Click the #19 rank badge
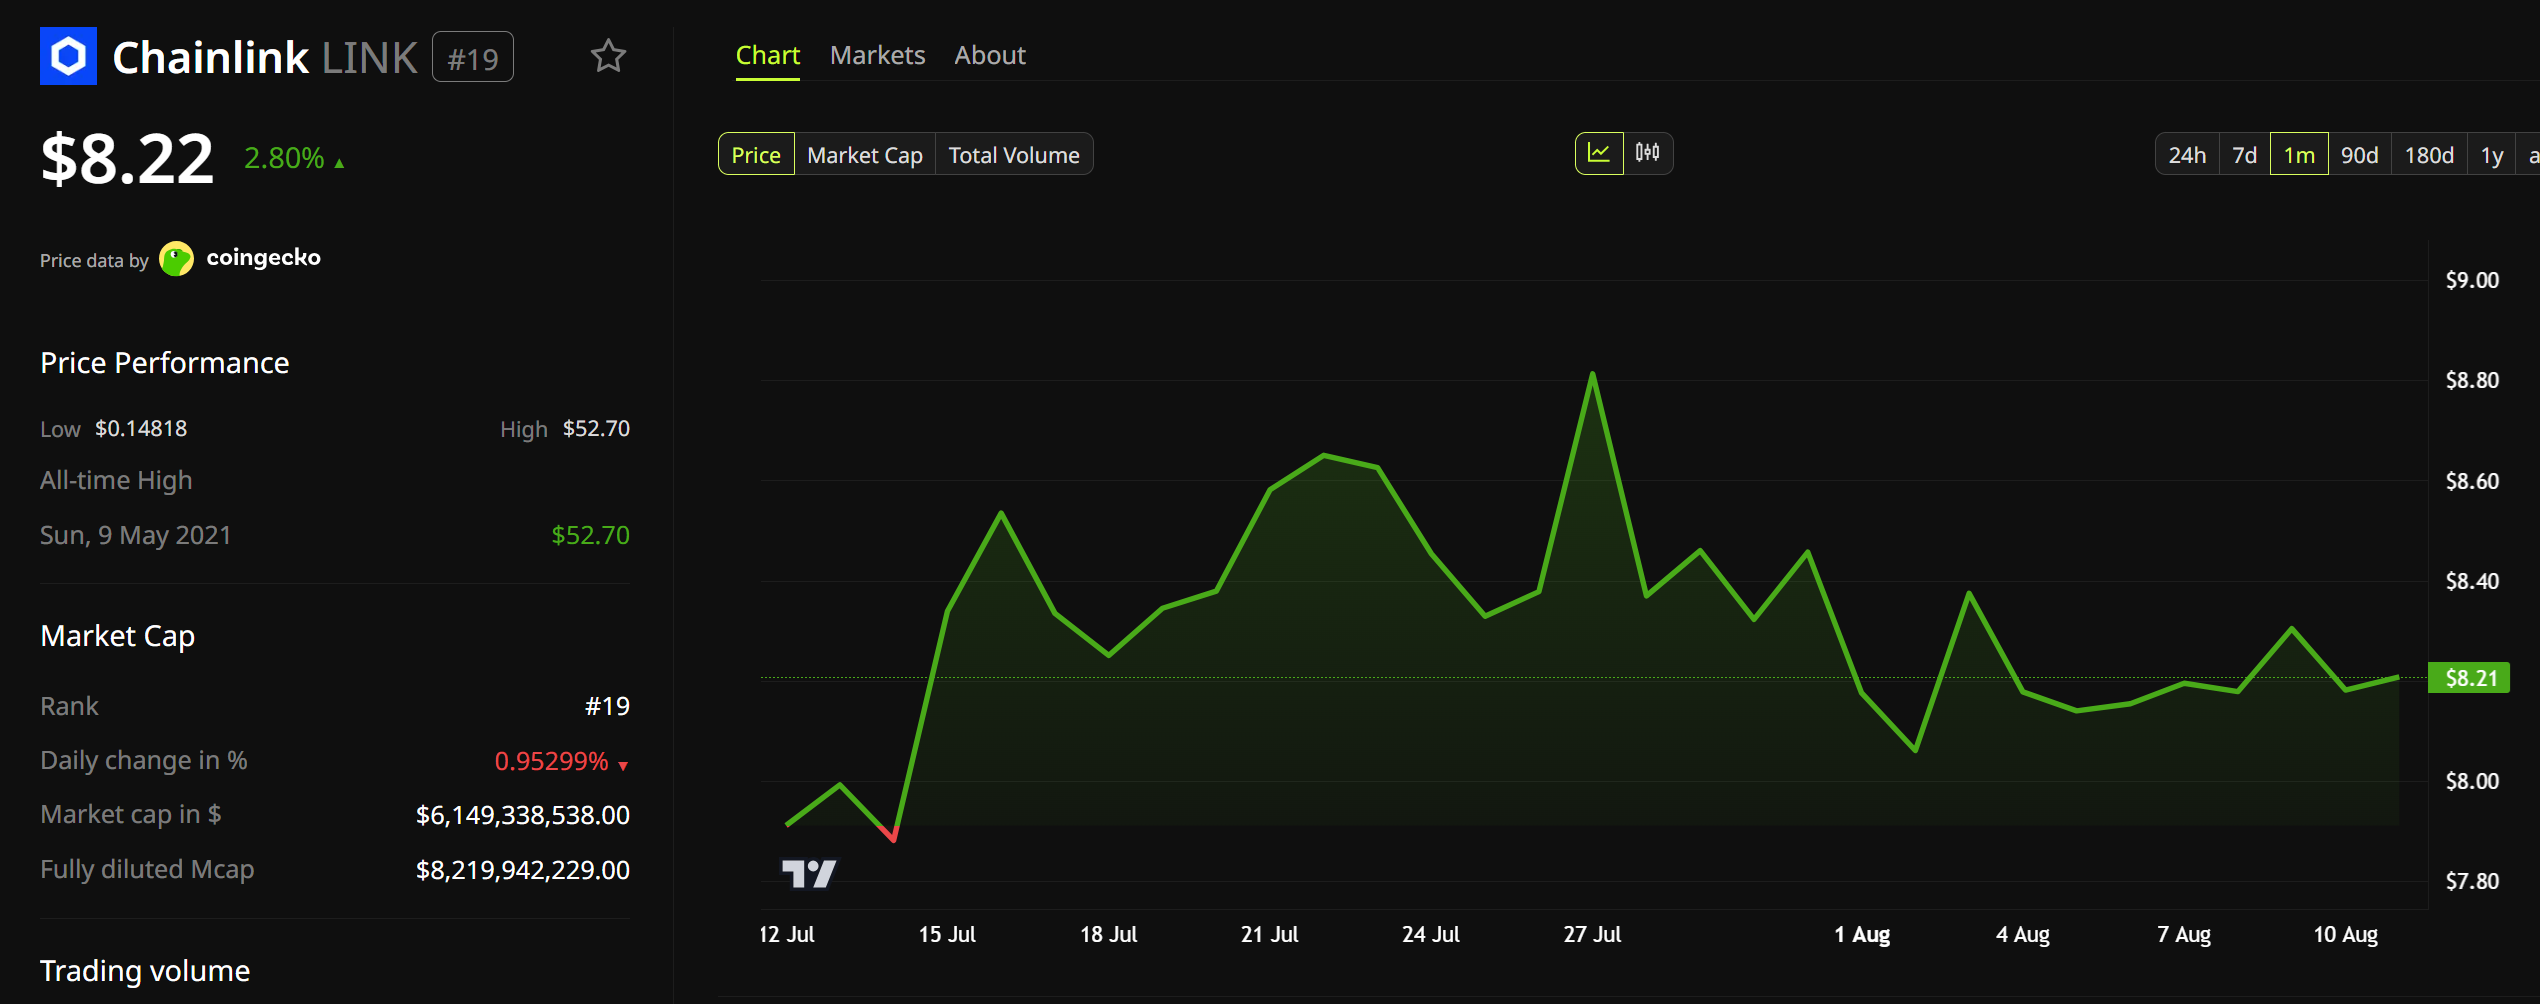This screenshot has height=1004, width=2540. 473,58
